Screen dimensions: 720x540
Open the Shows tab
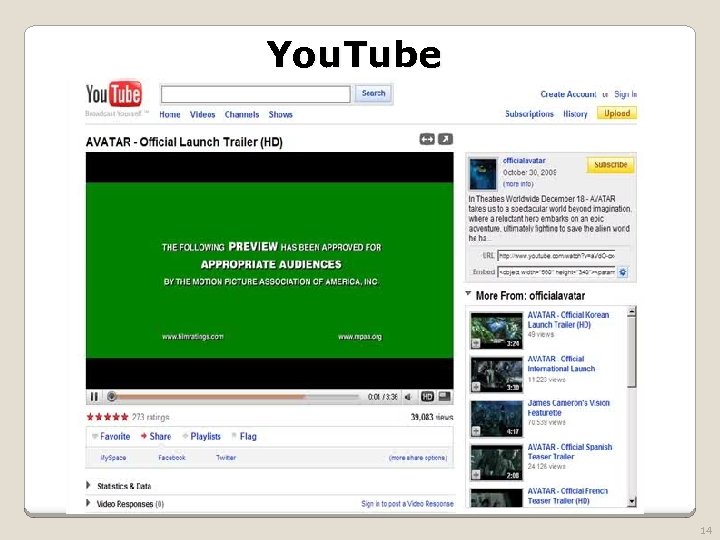tap(281, 114)
